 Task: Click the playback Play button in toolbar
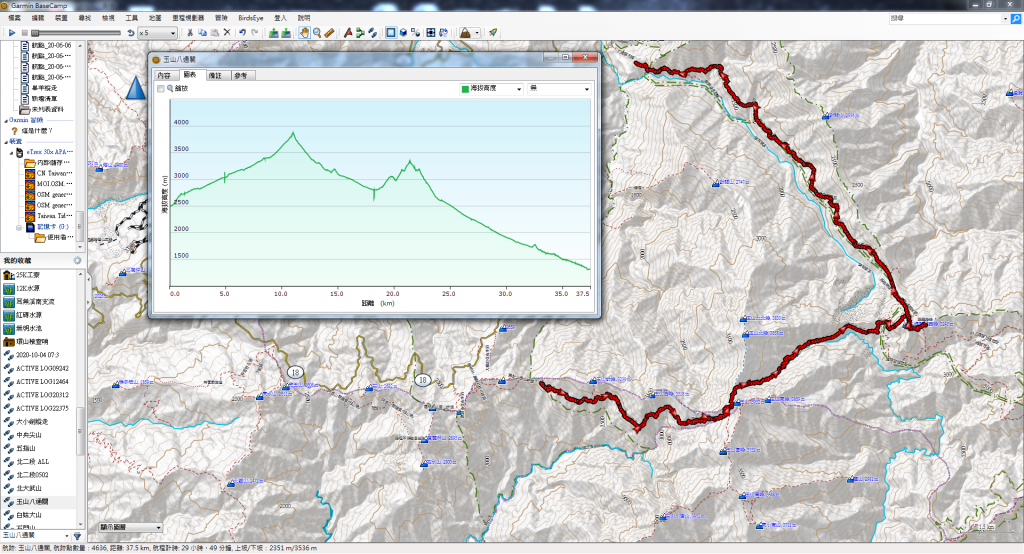click(12, 33)
